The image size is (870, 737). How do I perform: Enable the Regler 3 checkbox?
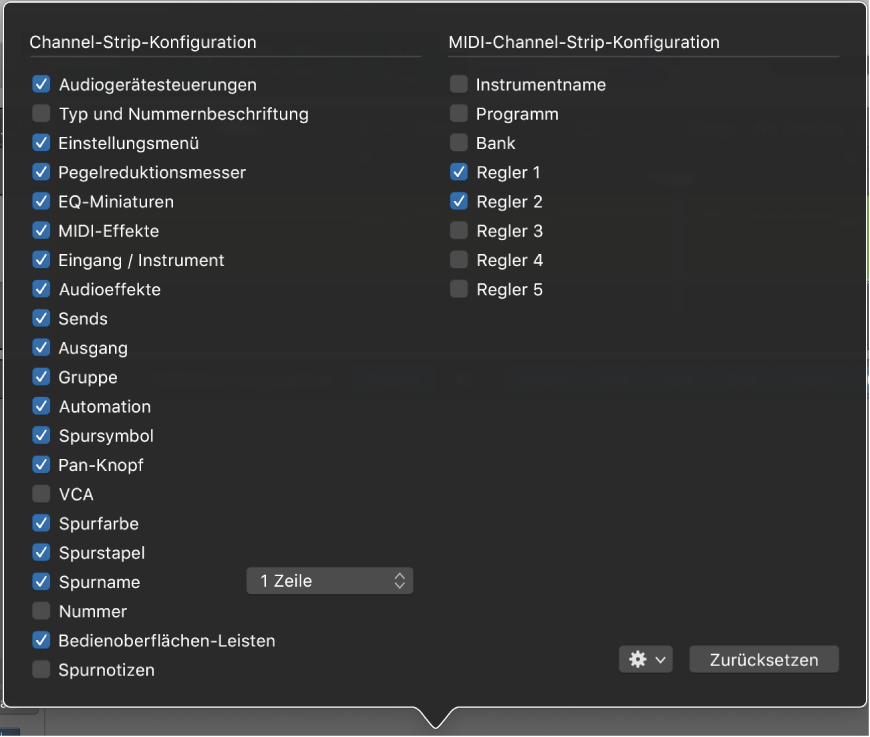pyautogui.click(x=459, y=231)
